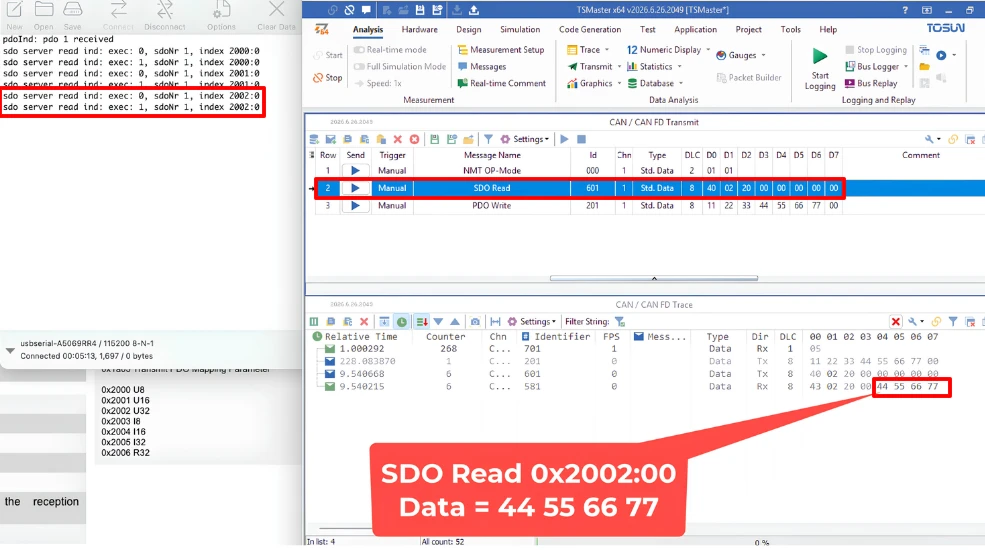Viewport: 985px width, 550px height.
Task: Click the Bus Logger button
Action: tap(872, 67)
